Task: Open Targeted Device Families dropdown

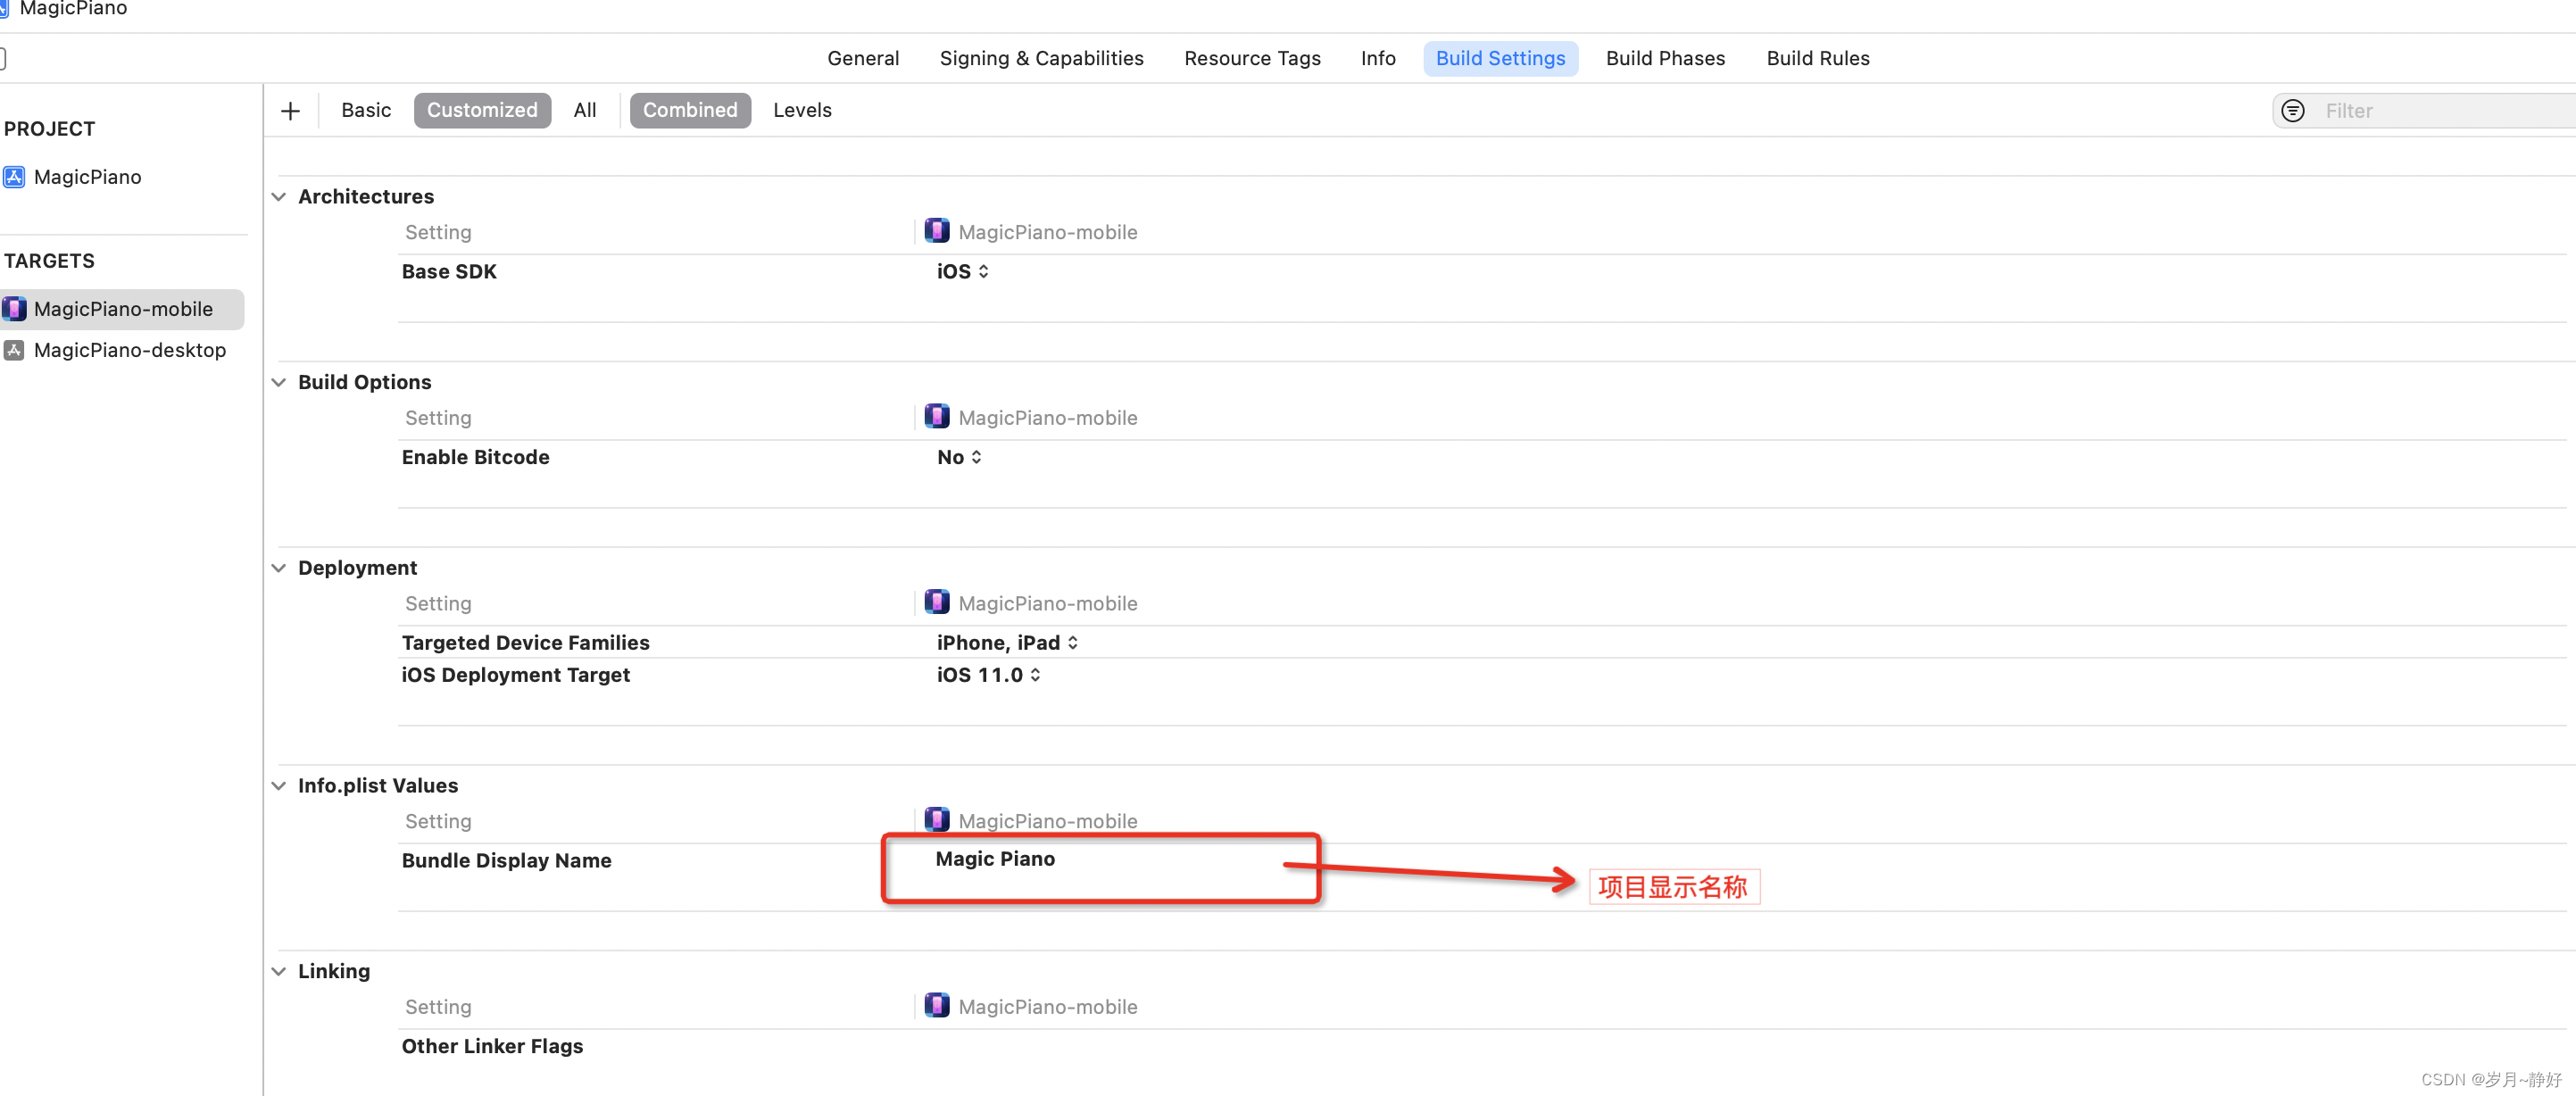Action: (1007, 643)
